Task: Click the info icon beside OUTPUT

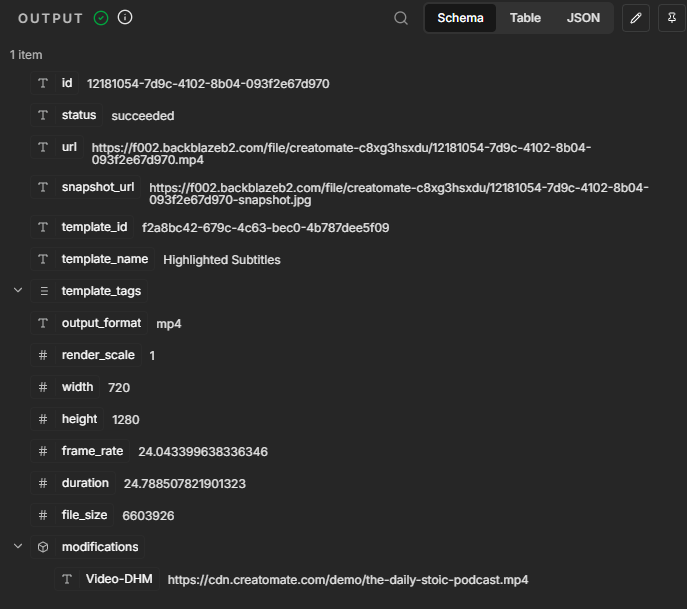Action: (x=125, y=18)
